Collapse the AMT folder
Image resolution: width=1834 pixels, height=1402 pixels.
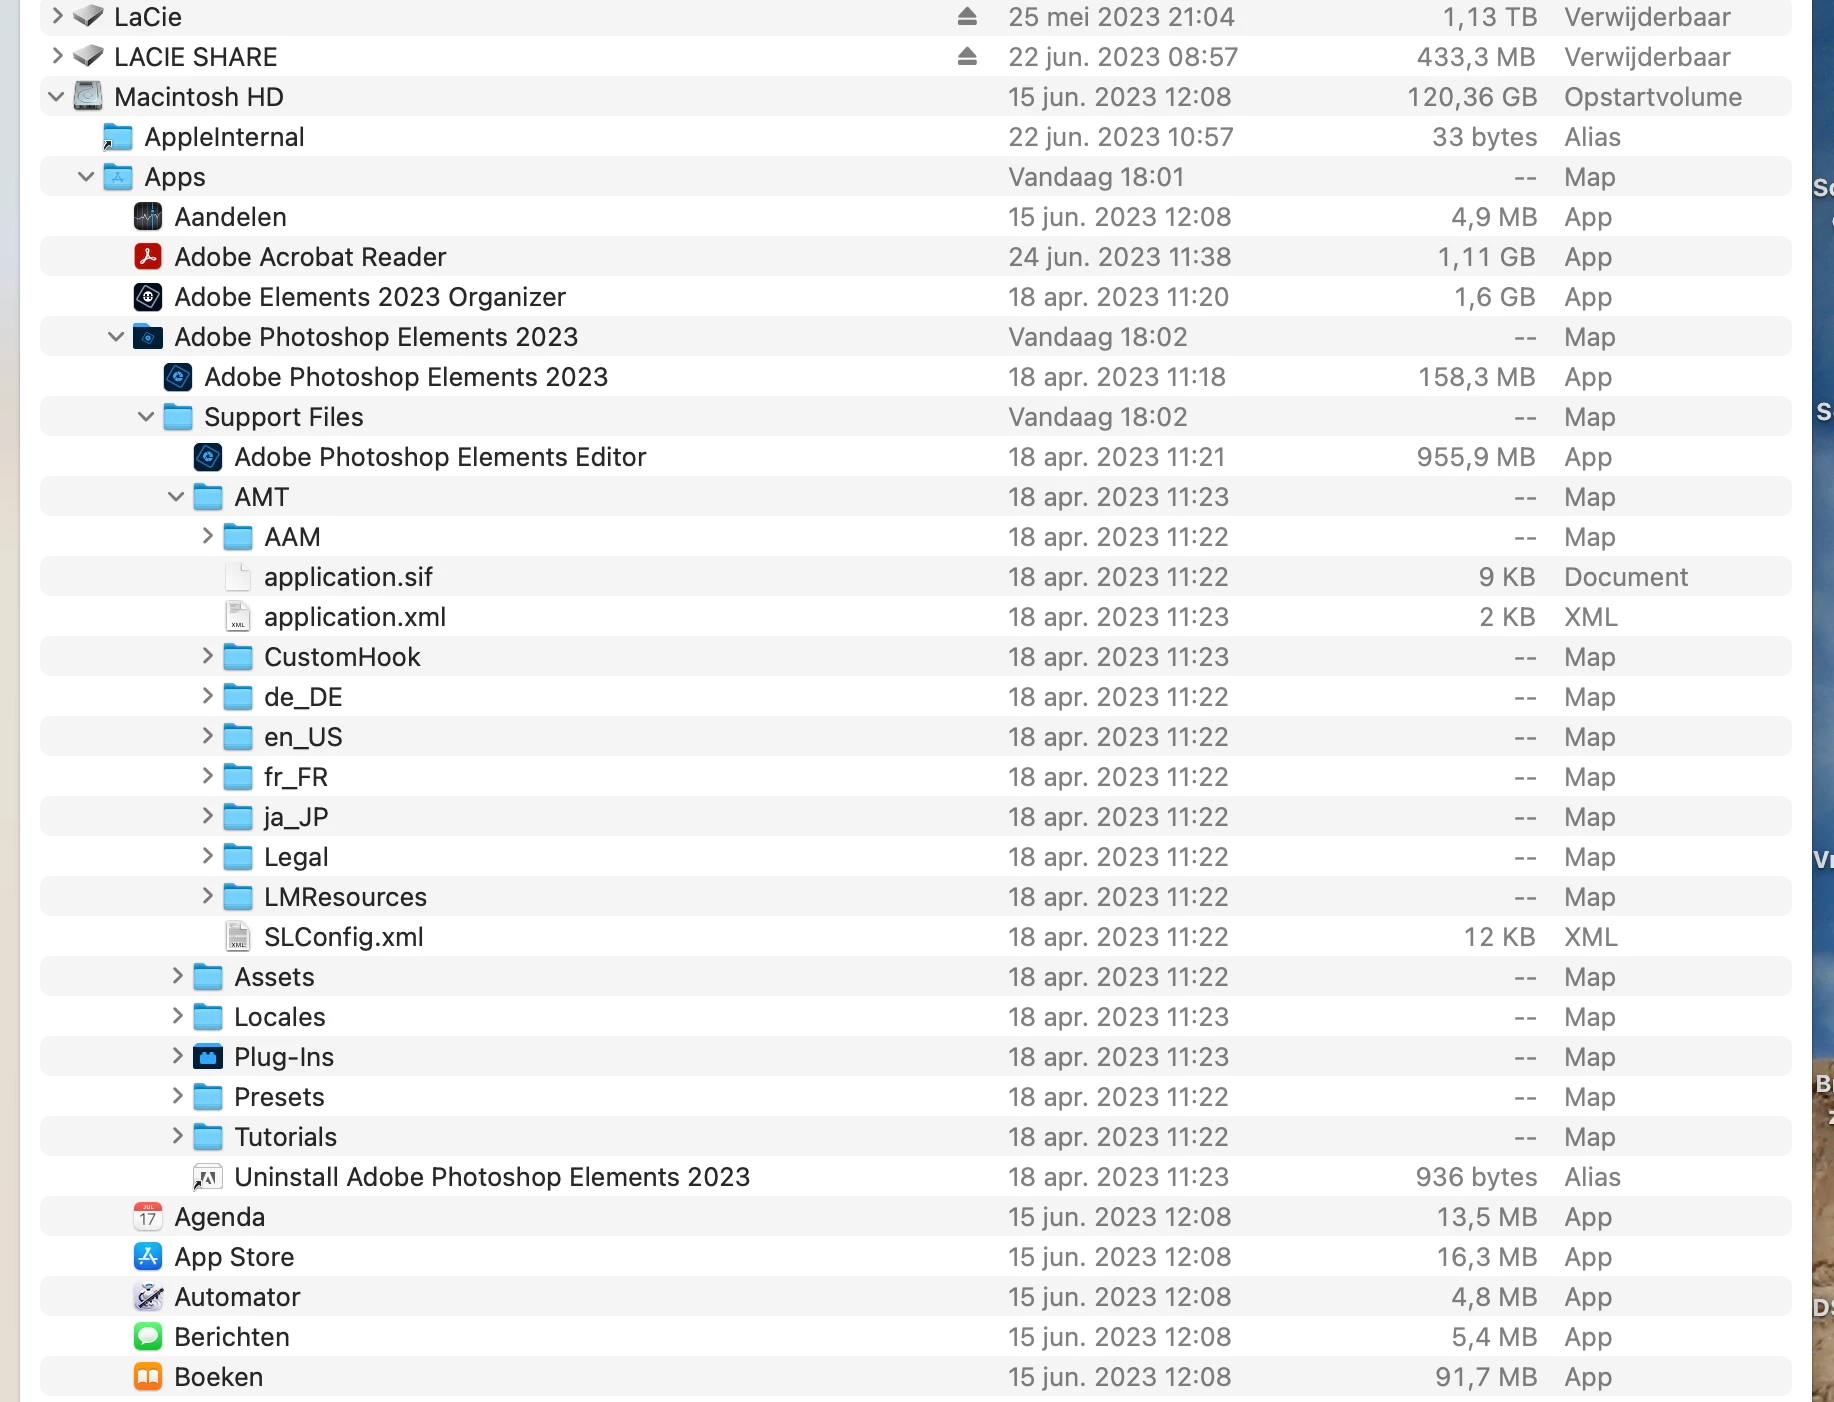click(177, 497)
